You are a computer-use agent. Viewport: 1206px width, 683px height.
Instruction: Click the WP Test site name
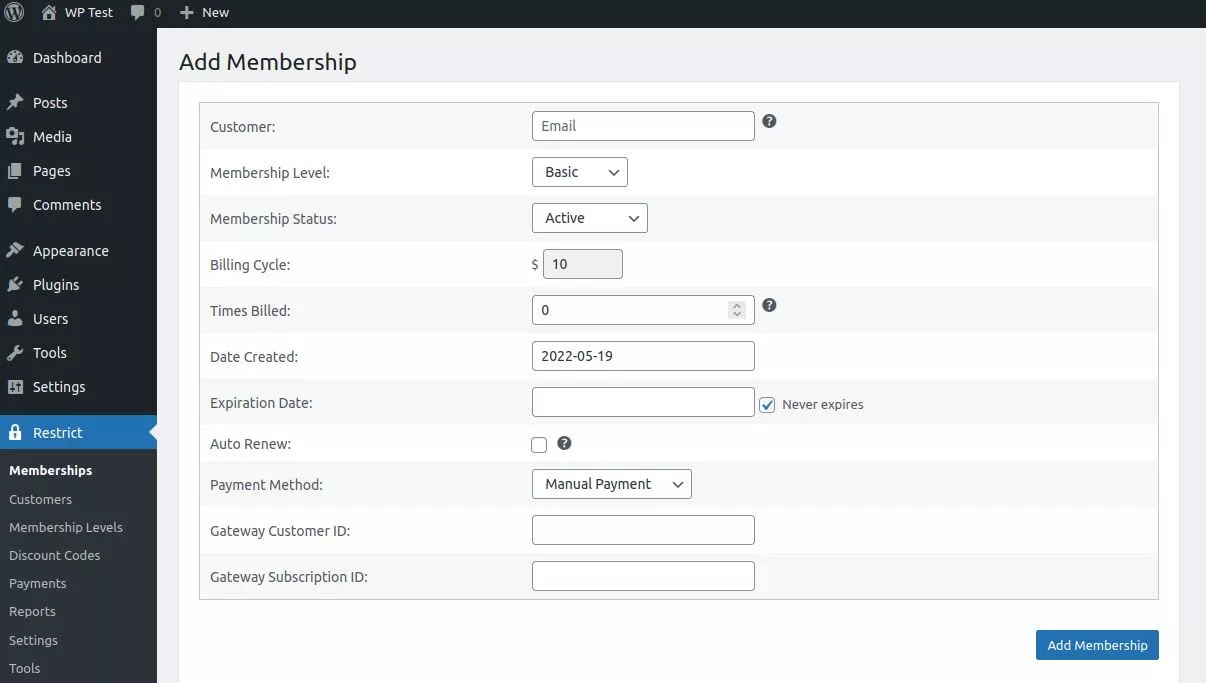coord(89,13)
